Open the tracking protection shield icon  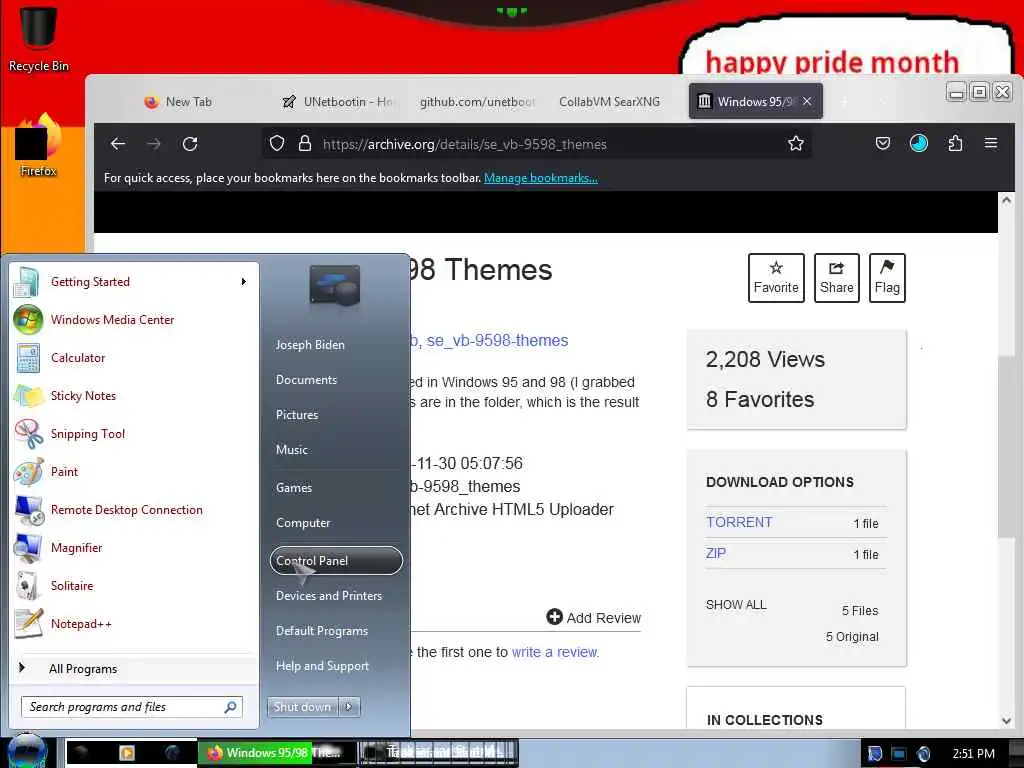[x=277, y=144]
